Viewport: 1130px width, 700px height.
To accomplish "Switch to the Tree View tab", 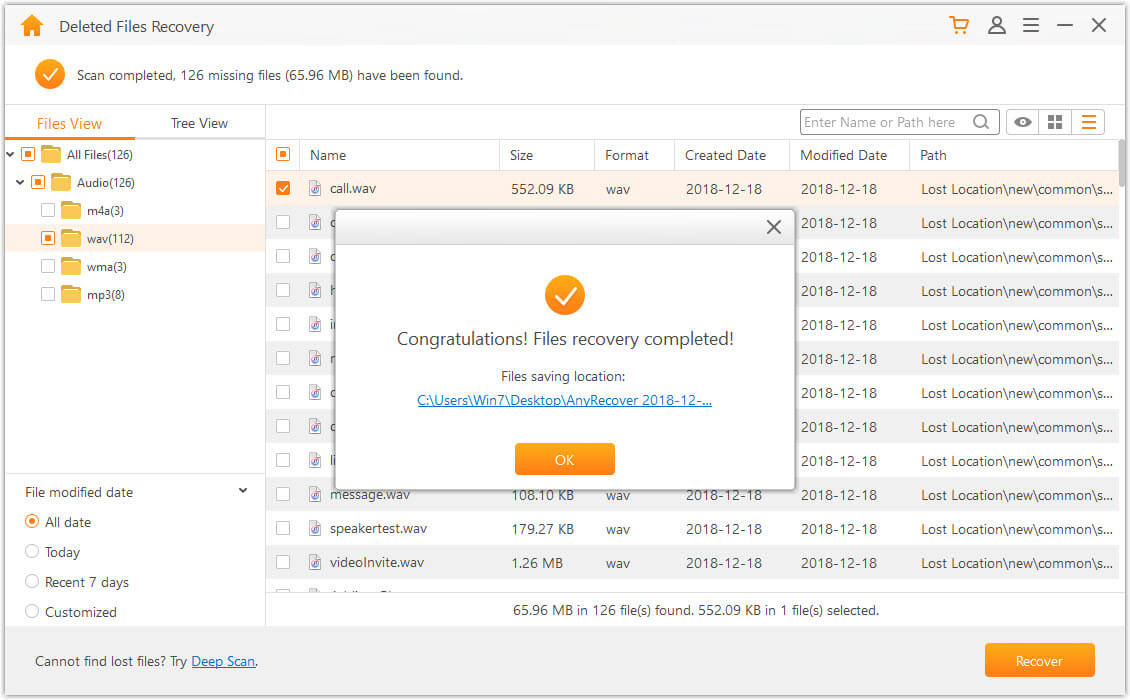I will pos(198,122).
